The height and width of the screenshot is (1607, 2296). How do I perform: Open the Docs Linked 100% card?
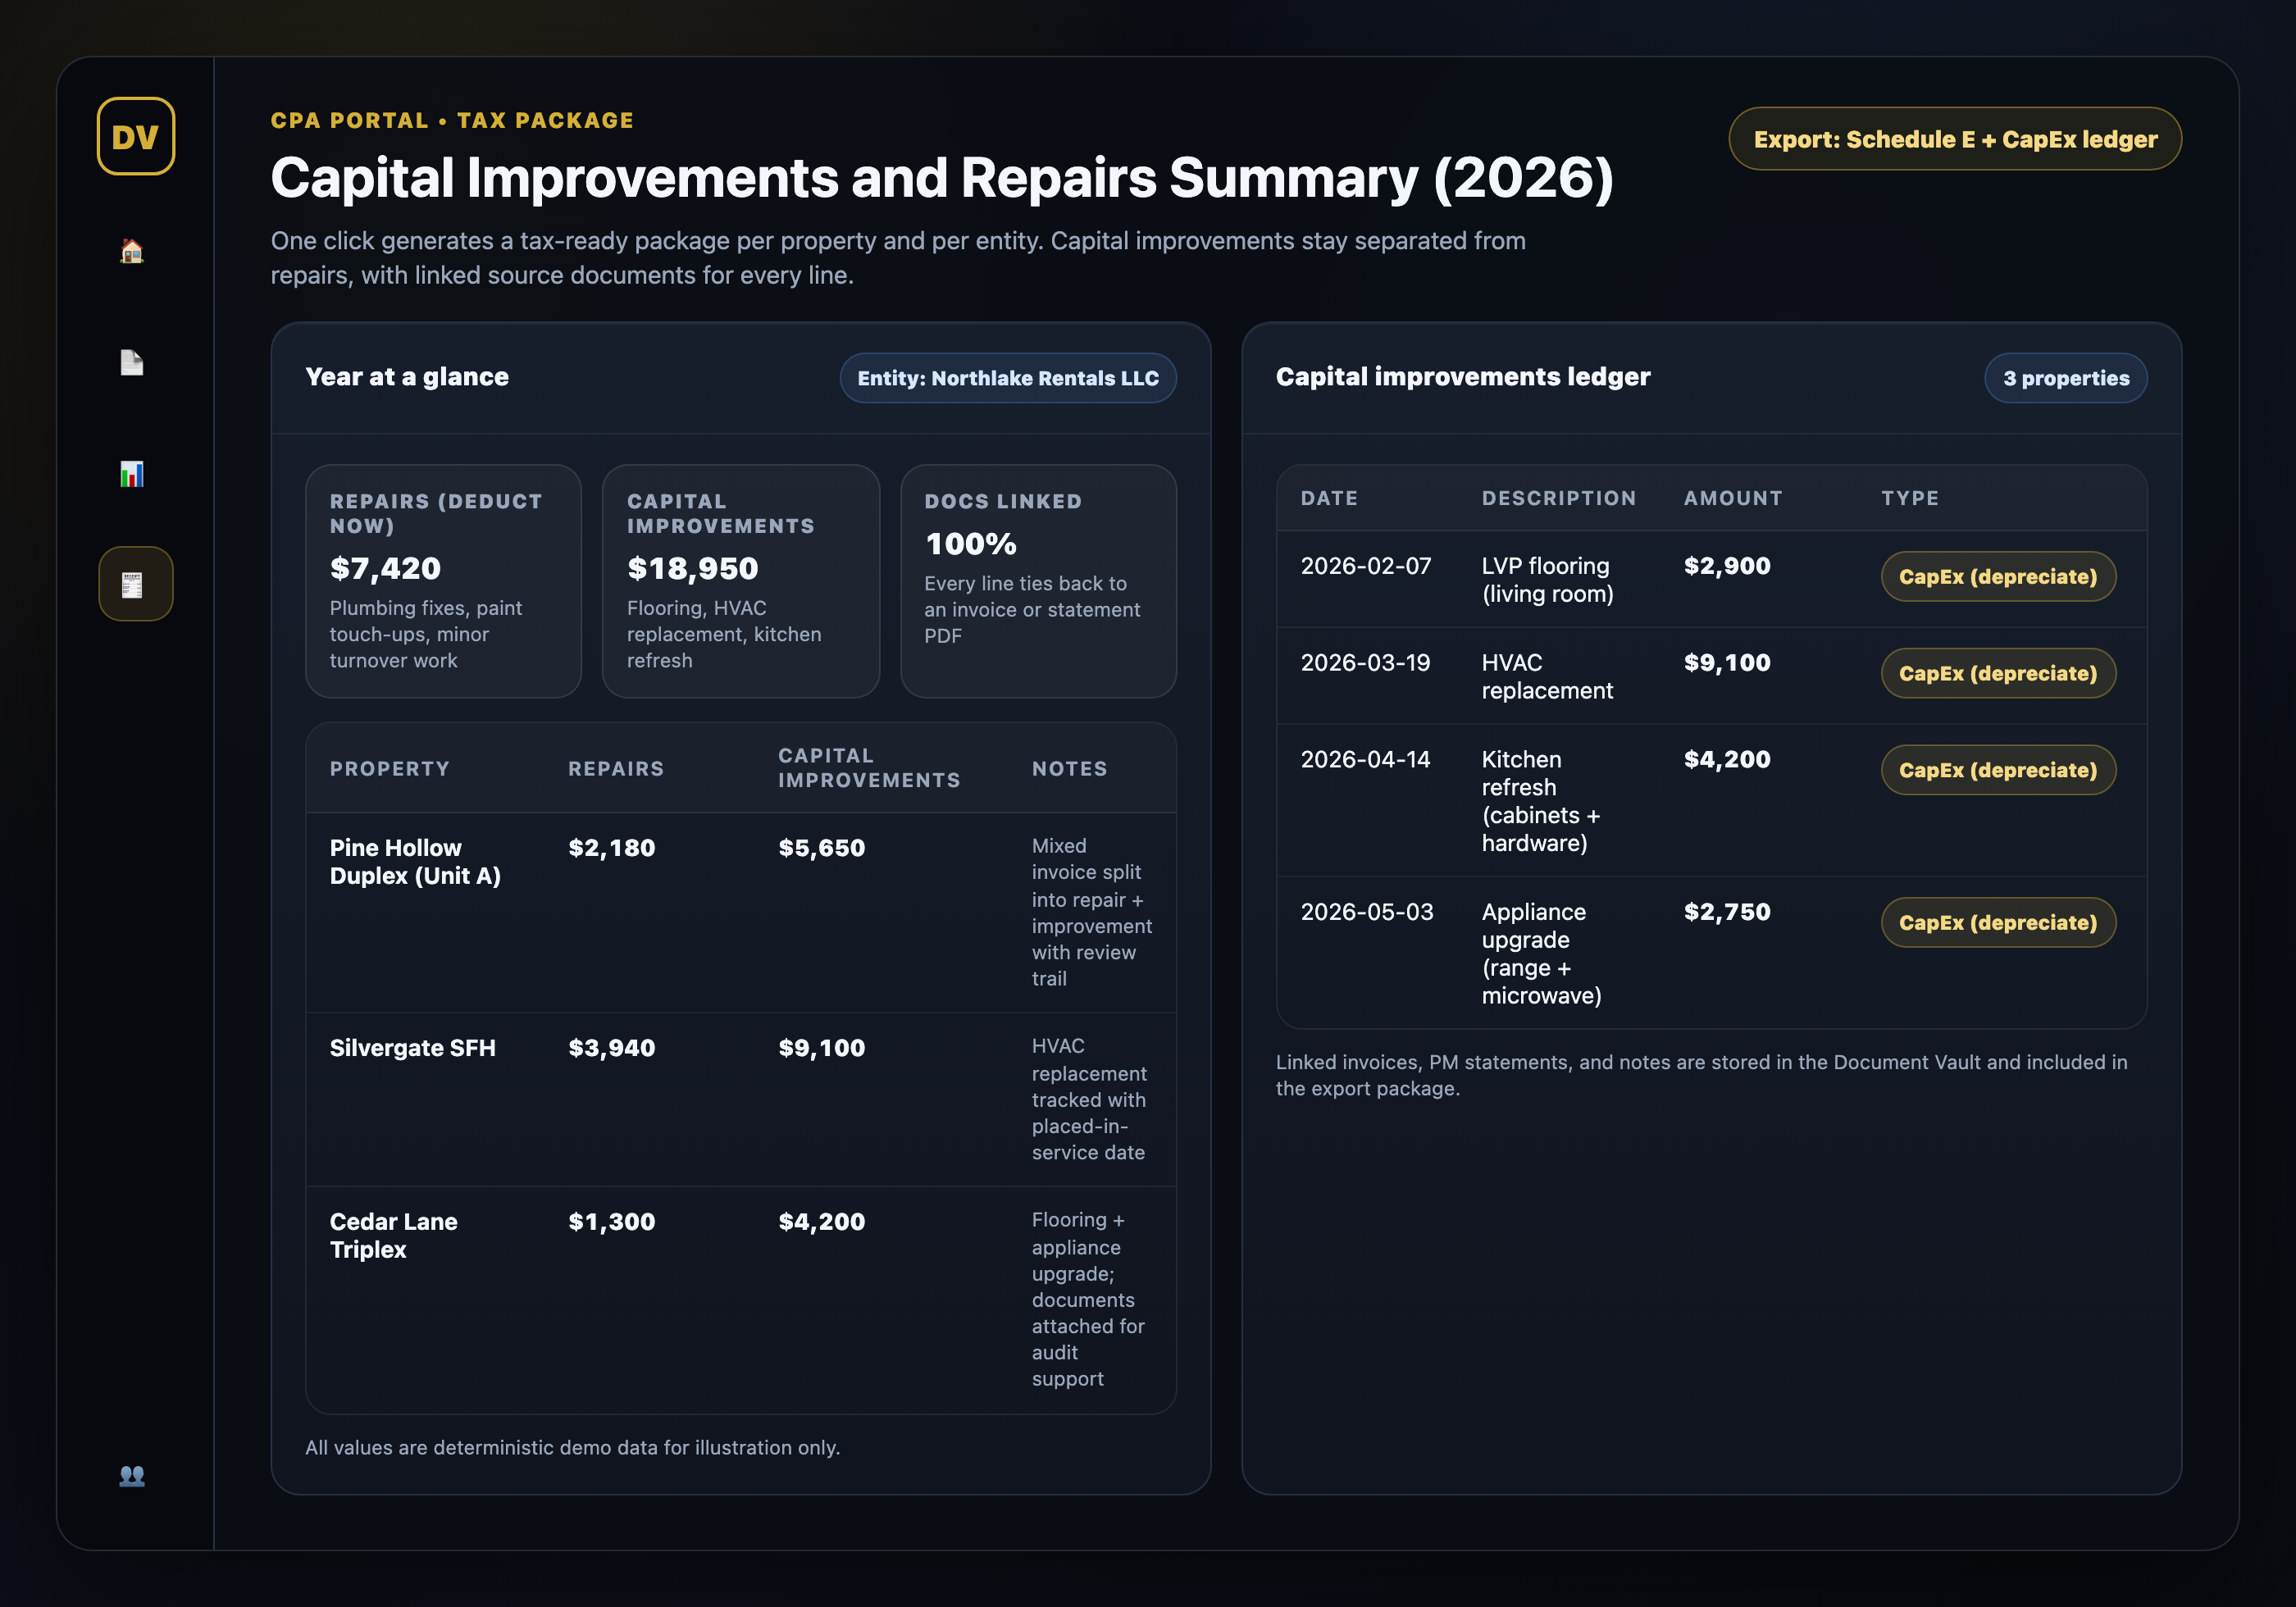[1038, 581]
